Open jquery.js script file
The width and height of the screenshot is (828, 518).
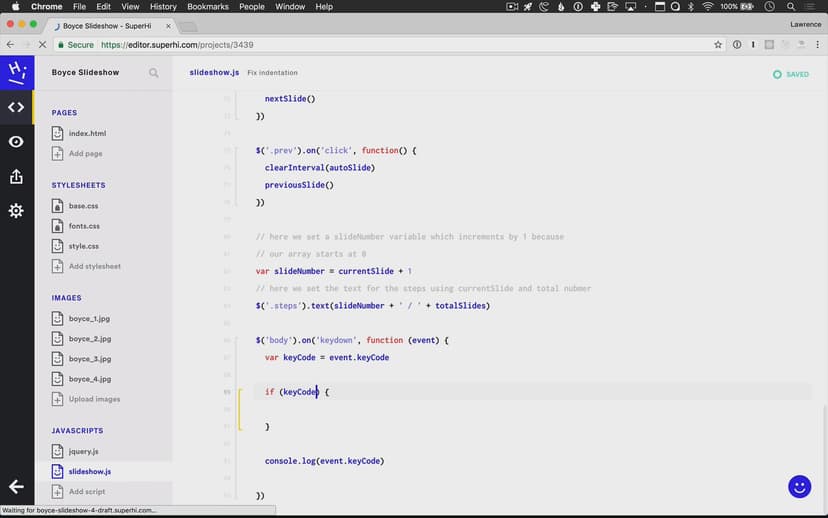(x=84, y=451)
